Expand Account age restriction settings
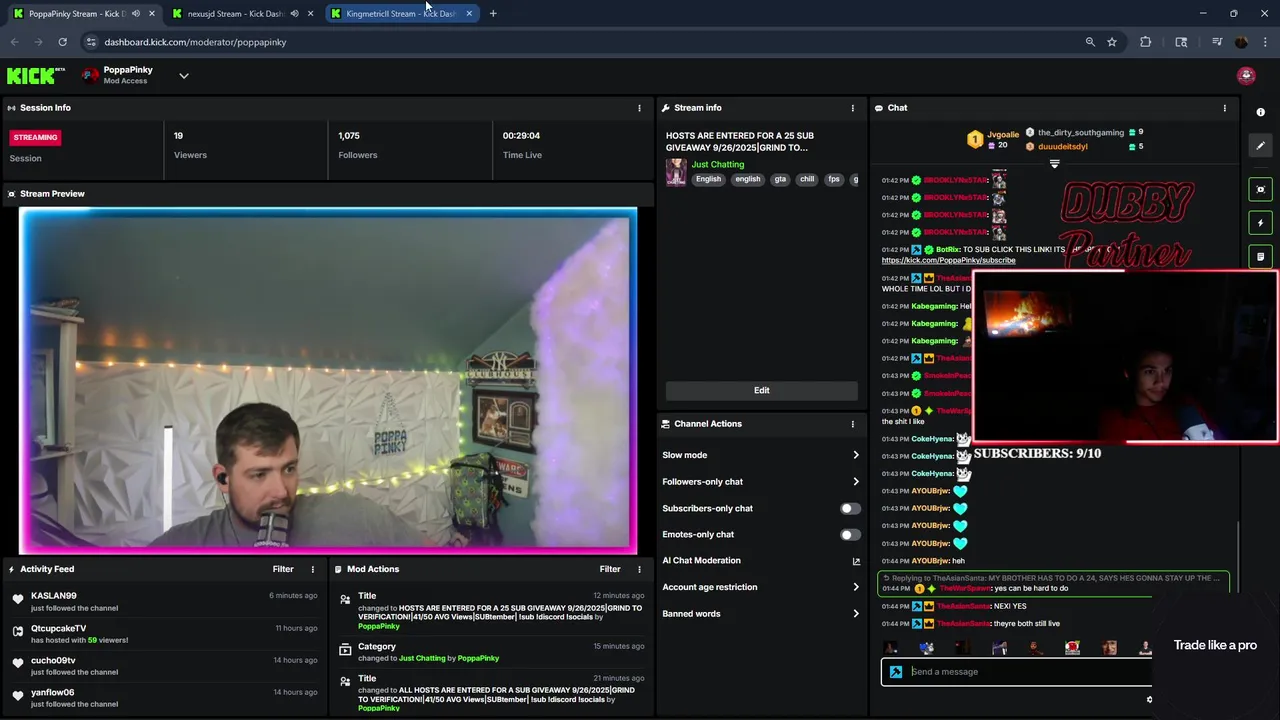The width and height of the screenshot is (1280, 720). coord(761,587)
